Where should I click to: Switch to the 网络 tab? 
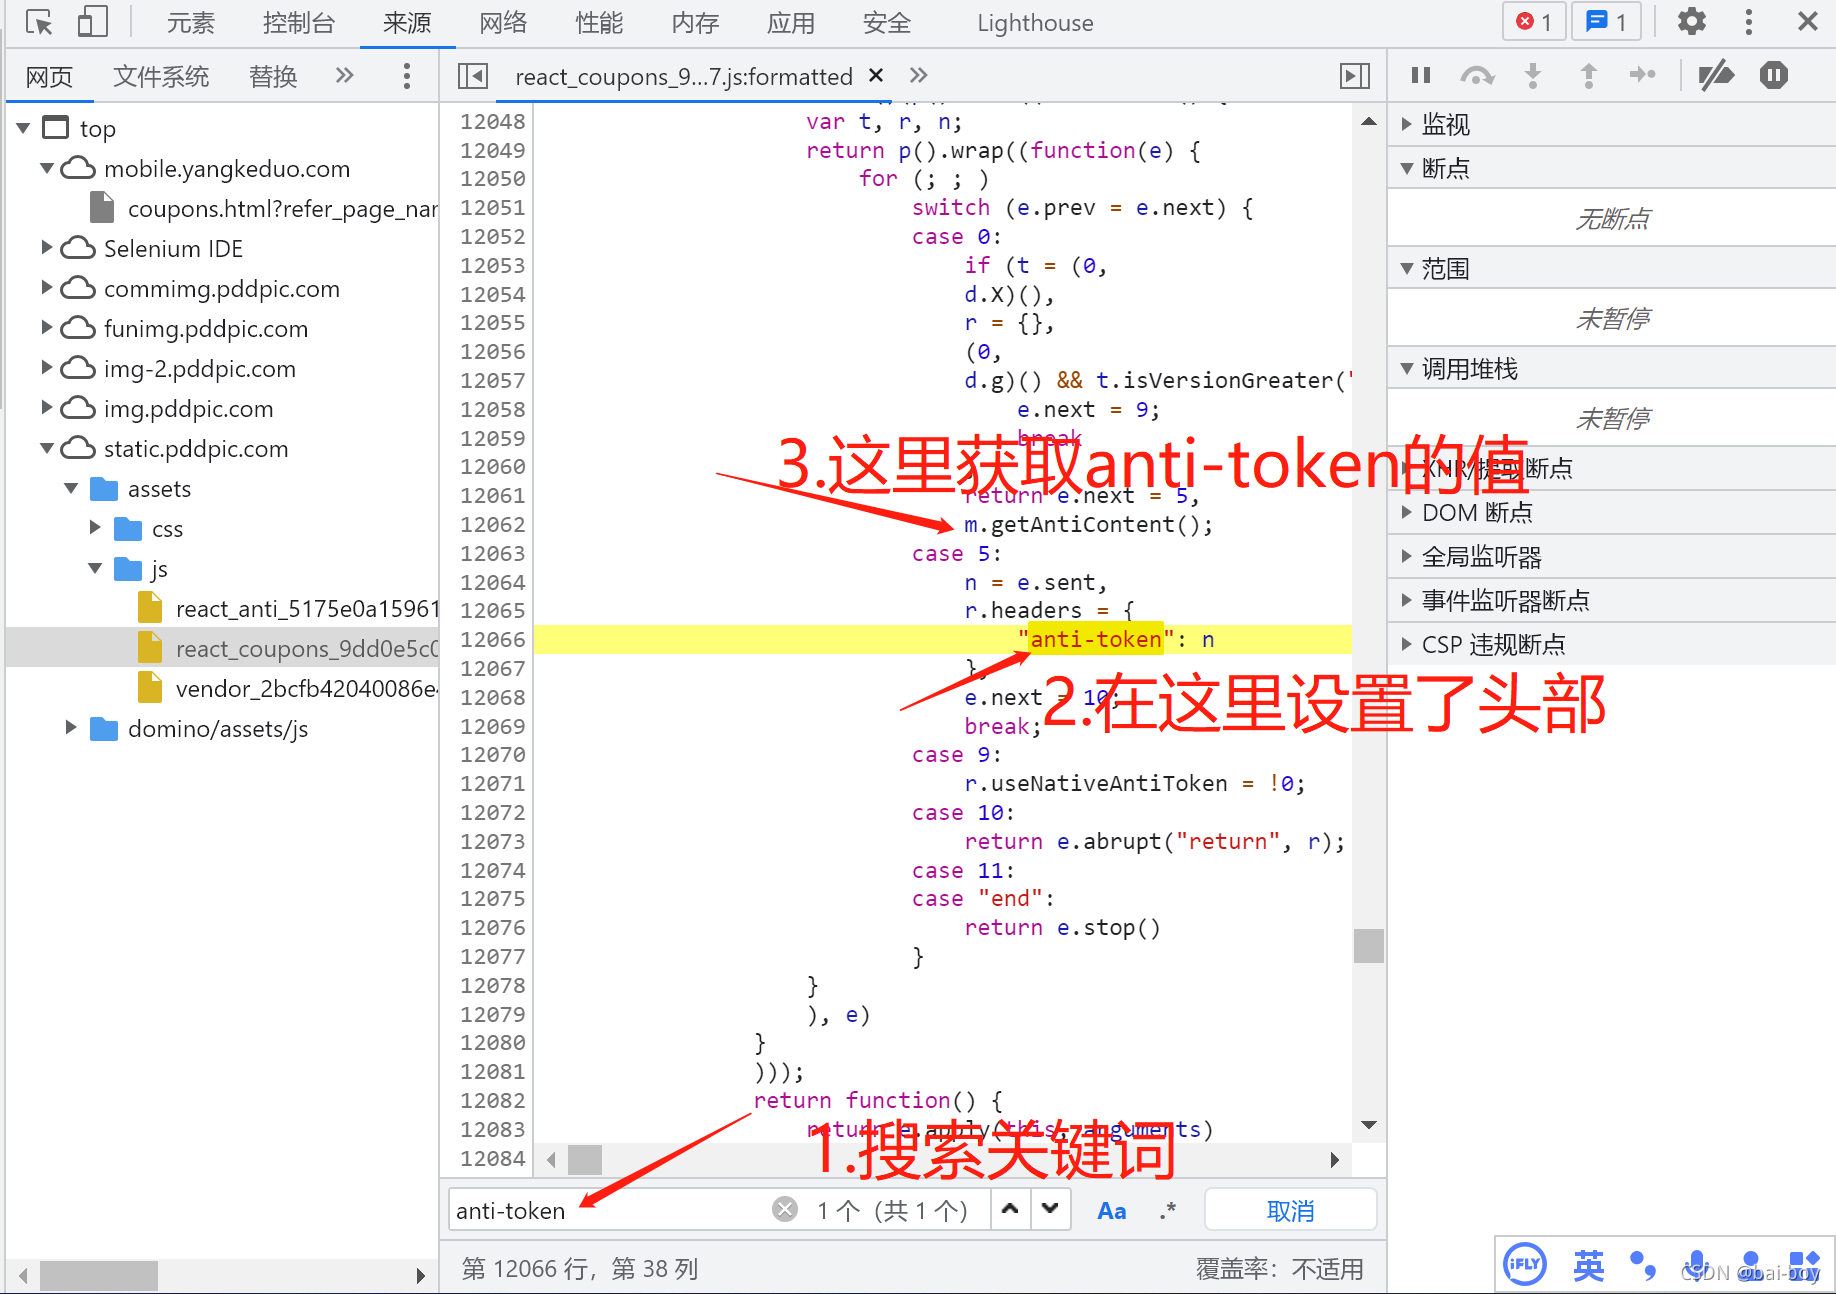pos(503,23)
